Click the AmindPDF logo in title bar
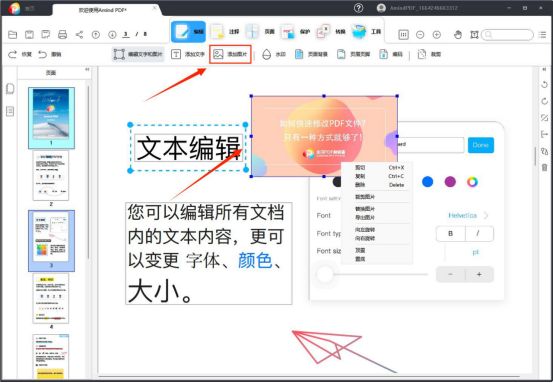The width and height of the screenshot is (553, 383). click(x=14, y=8)
